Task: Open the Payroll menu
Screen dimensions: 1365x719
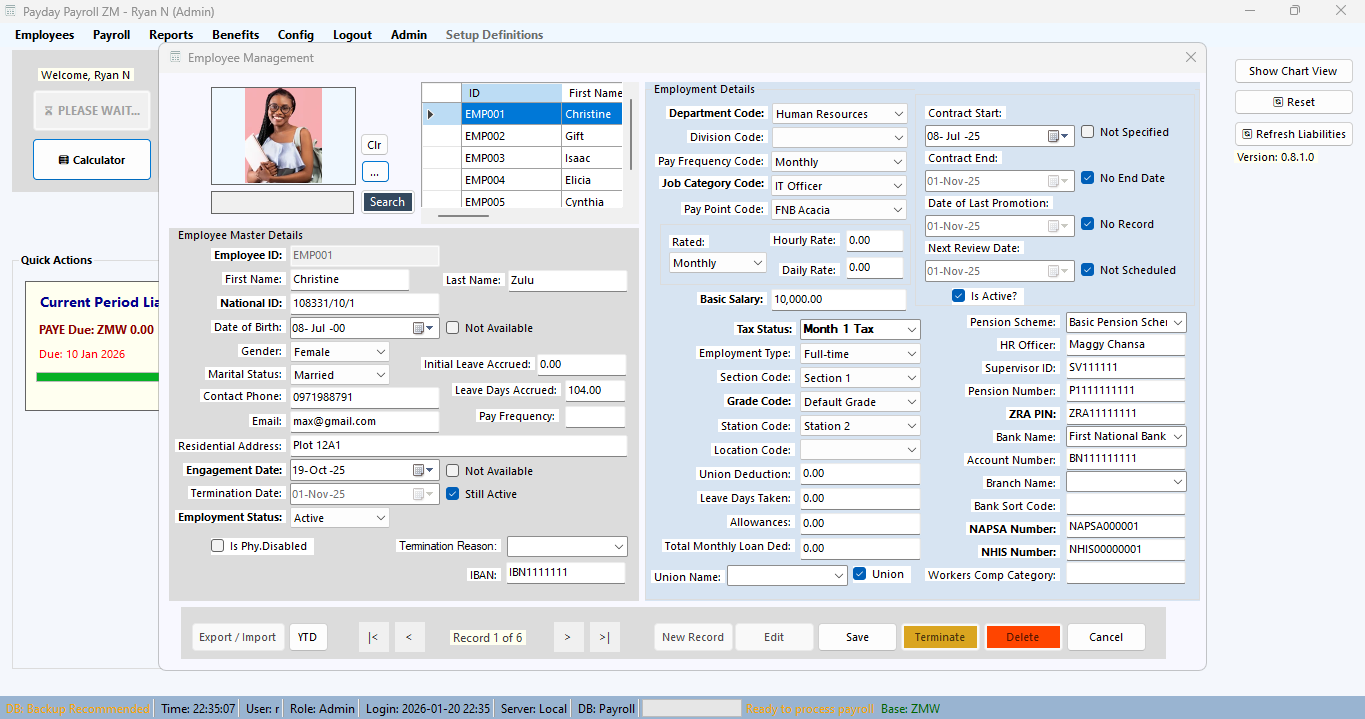Action: [111, 35]
